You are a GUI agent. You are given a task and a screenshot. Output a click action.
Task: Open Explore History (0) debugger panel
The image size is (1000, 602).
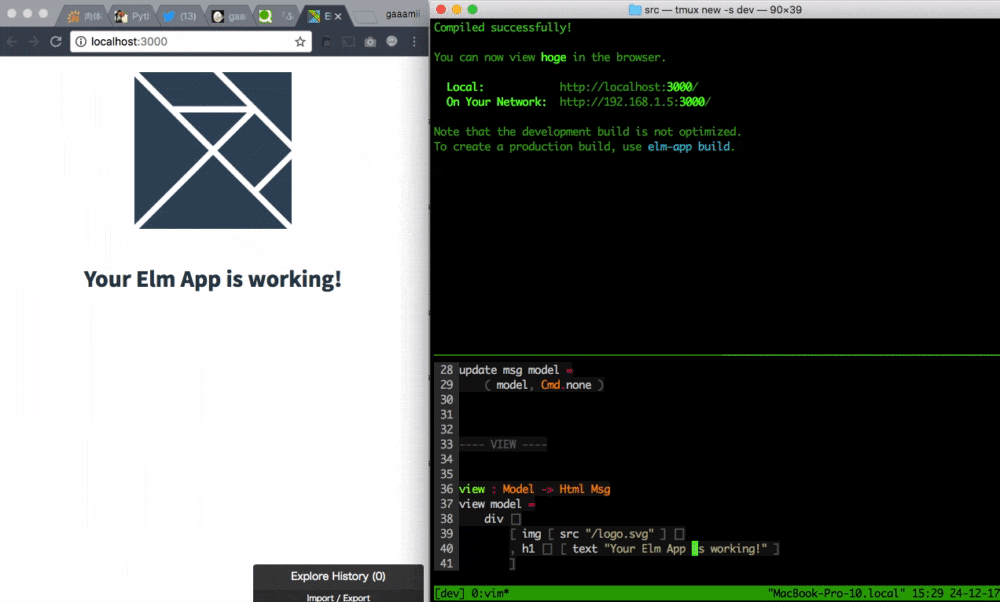coord(338,576)
